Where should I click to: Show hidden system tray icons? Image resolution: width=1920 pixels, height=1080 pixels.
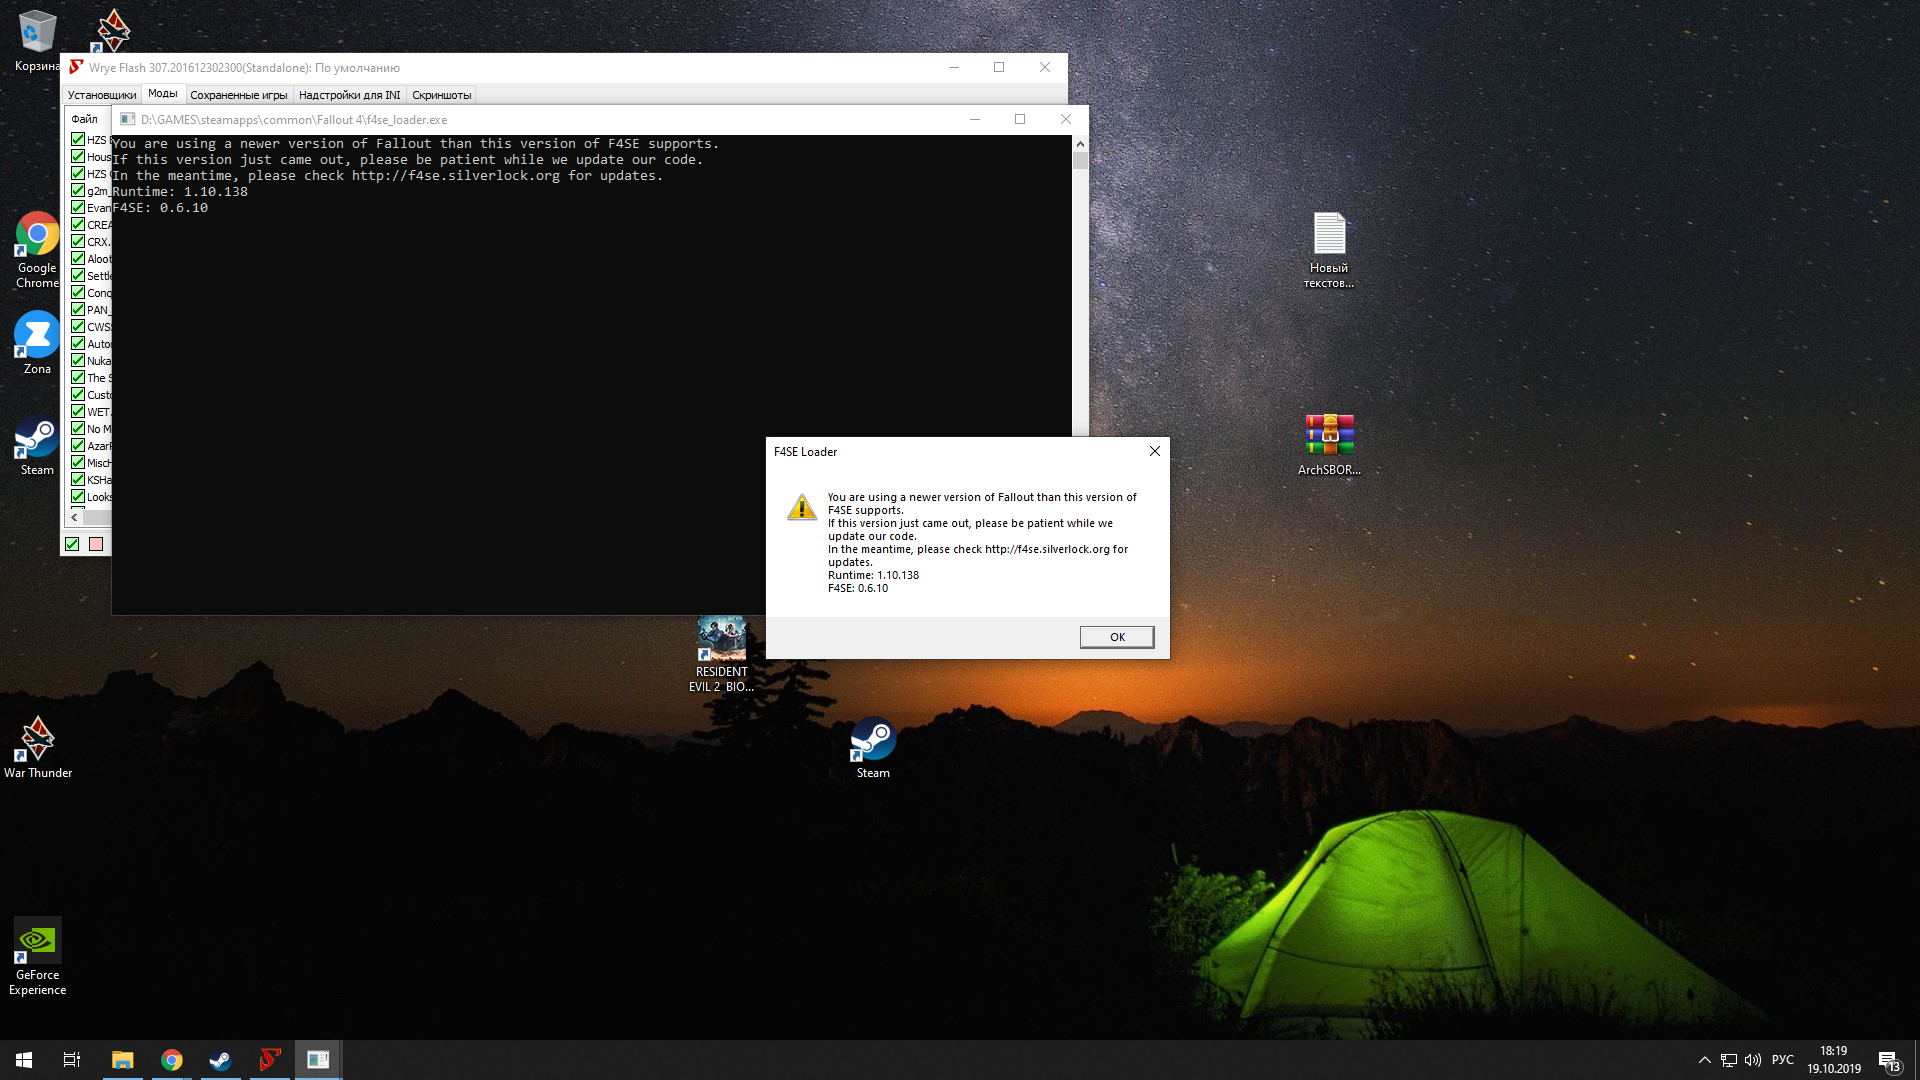tap(1704, 1060)
